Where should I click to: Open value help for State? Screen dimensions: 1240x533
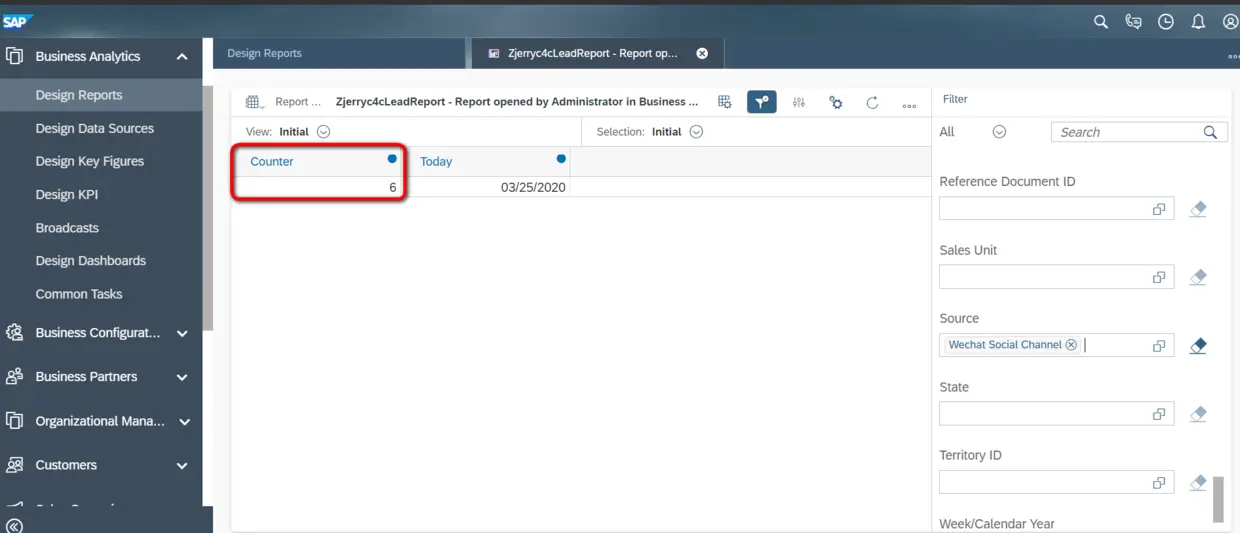coord(1159,414)
